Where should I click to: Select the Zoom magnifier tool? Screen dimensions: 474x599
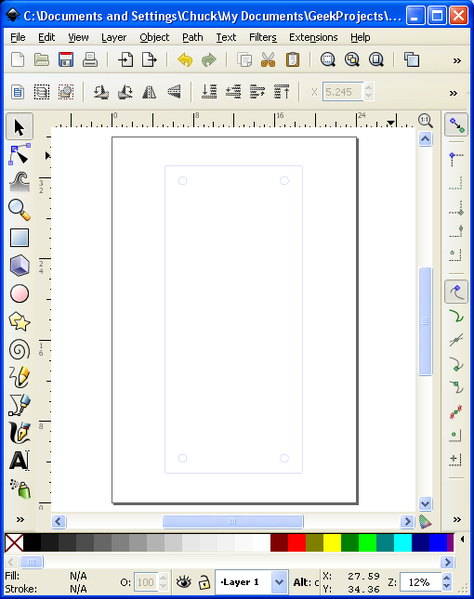(x=19, y=210)
